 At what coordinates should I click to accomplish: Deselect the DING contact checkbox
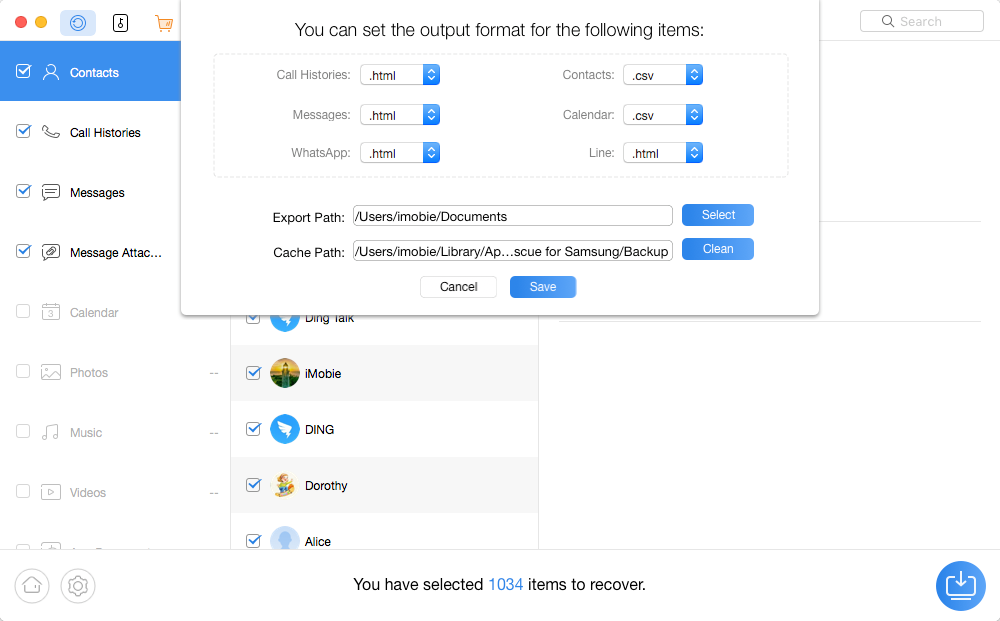click(x=254, y=429)
